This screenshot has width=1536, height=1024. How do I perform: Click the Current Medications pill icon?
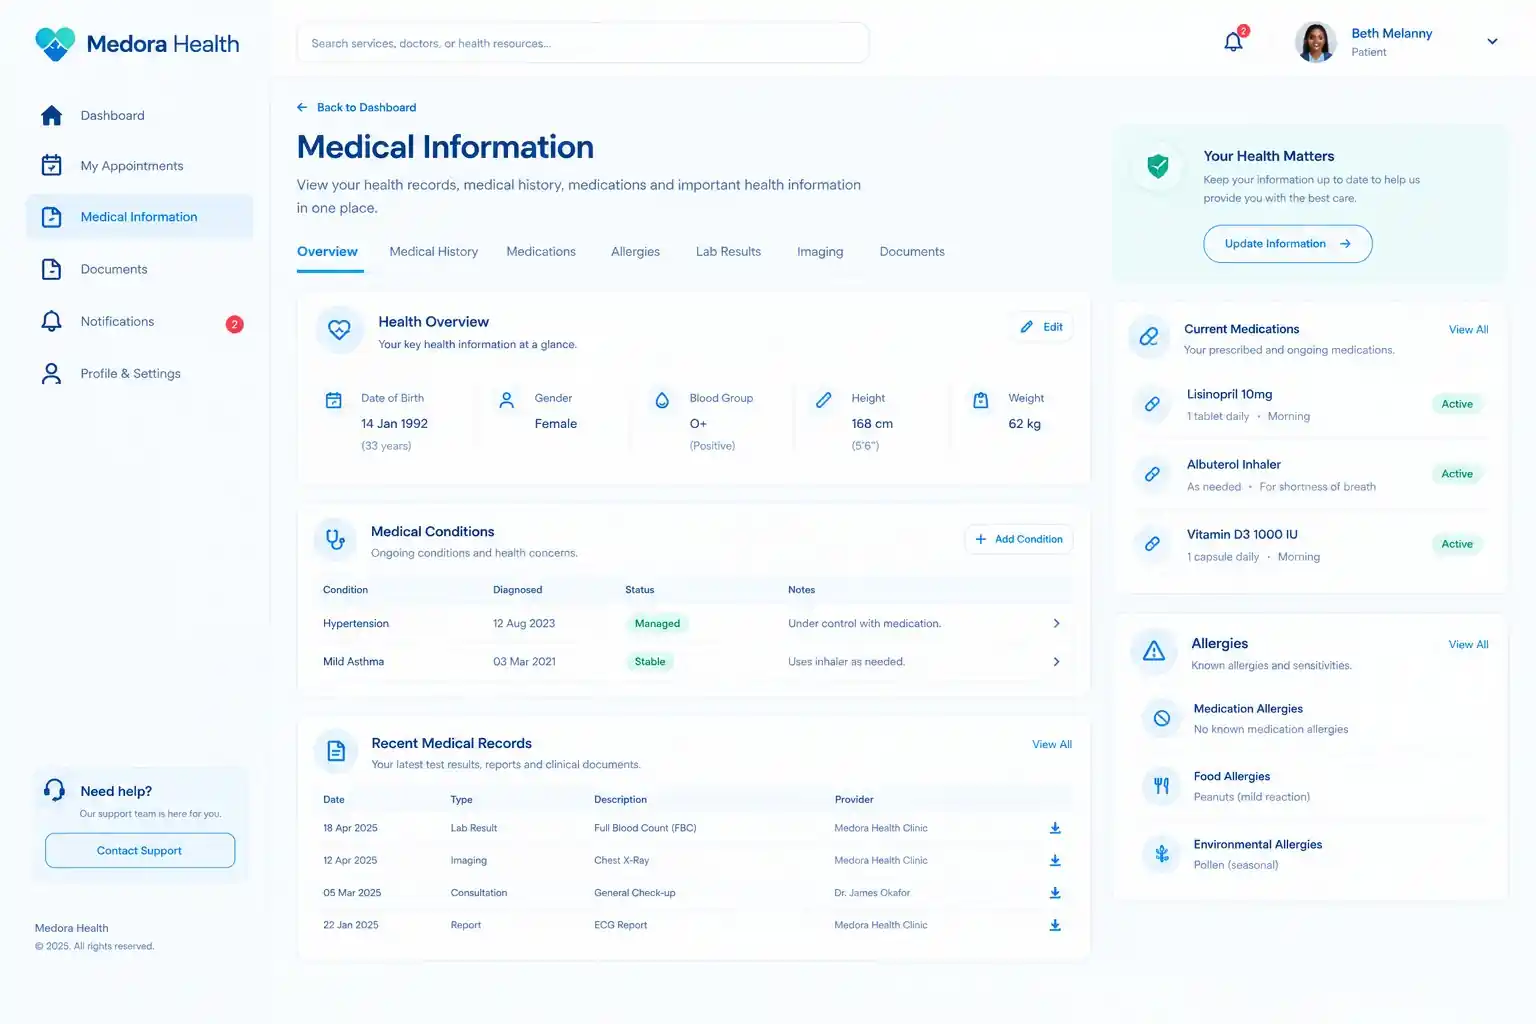[1149, 337]
